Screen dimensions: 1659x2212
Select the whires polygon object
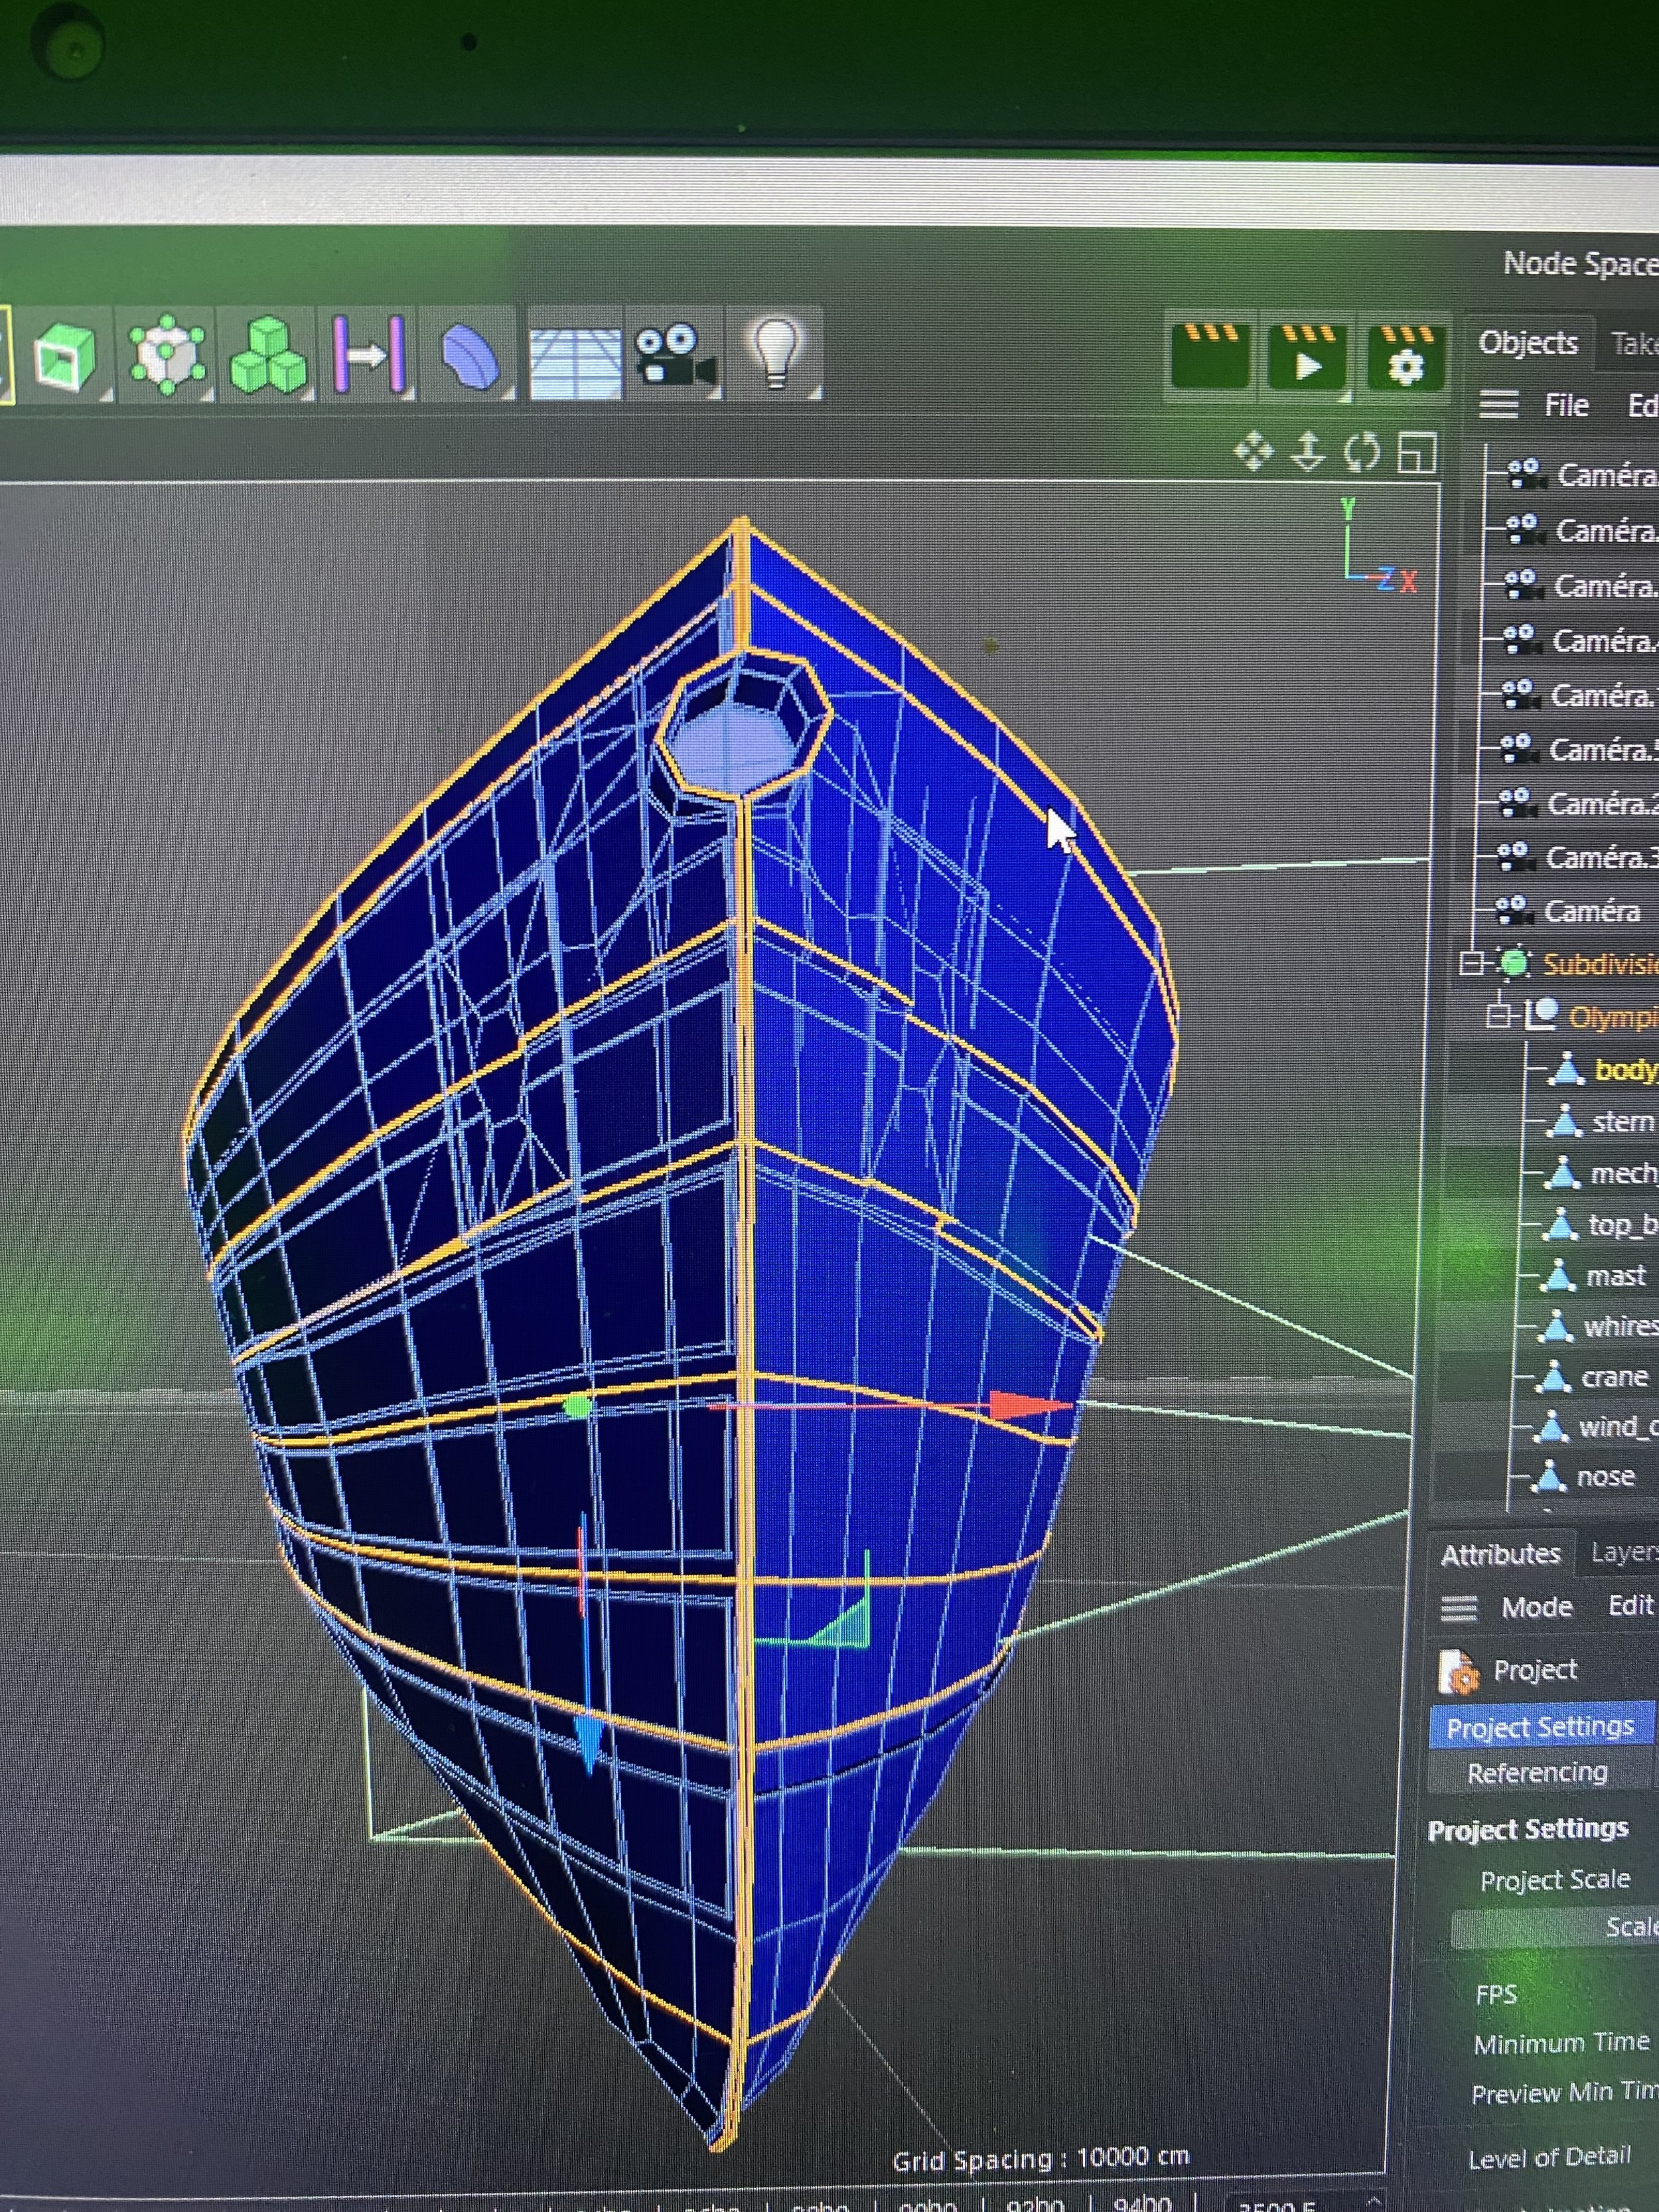click(1621, 1326)
